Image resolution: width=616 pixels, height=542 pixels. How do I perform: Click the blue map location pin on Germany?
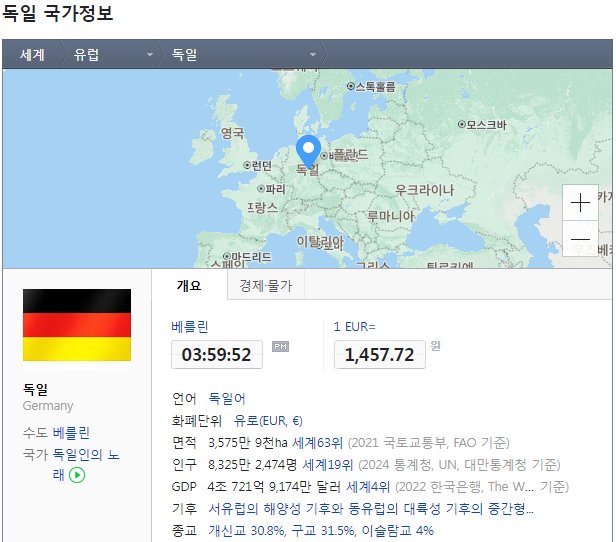pyautogui.click(x=308, y=152)
